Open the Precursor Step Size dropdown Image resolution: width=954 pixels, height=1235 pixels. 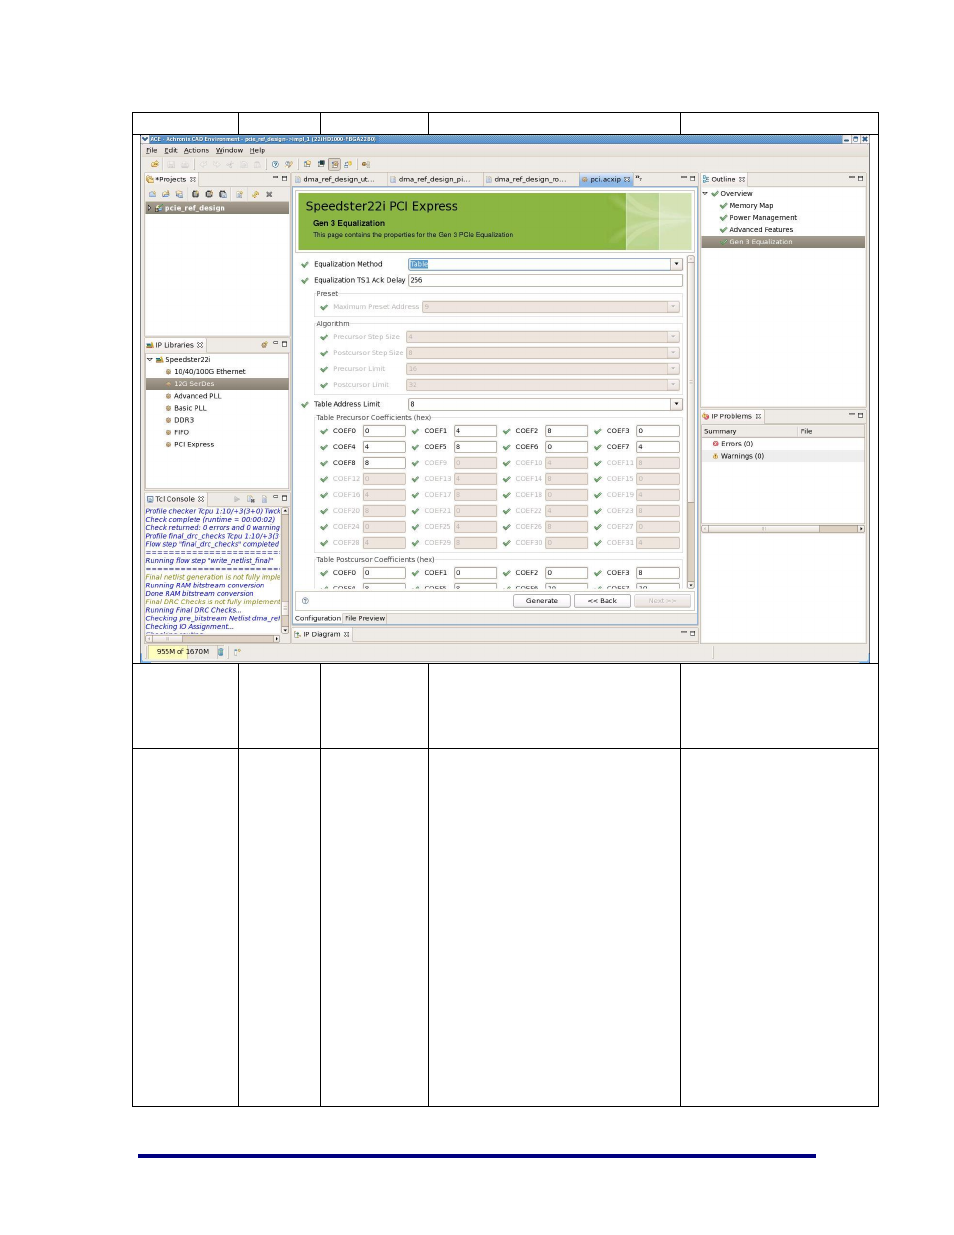click(673, 337)
